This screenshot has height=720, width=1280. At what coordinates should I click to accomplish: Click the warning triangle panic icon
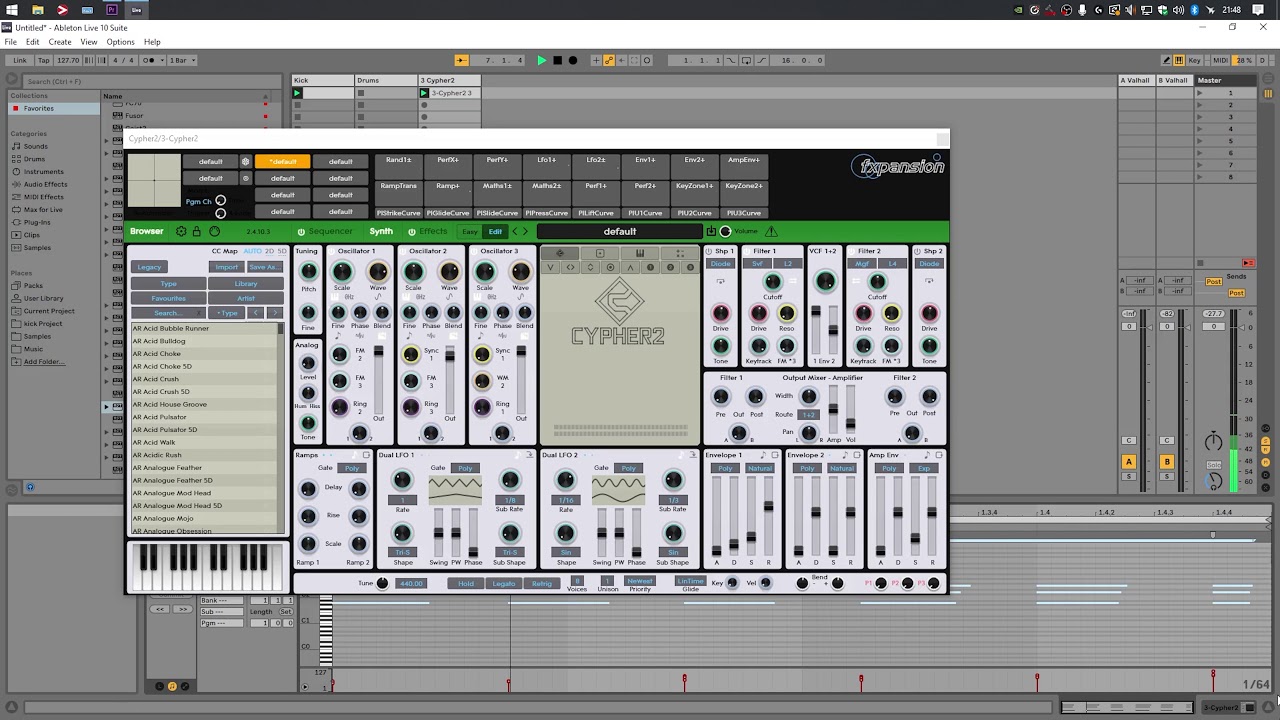[x=771, y=231]
